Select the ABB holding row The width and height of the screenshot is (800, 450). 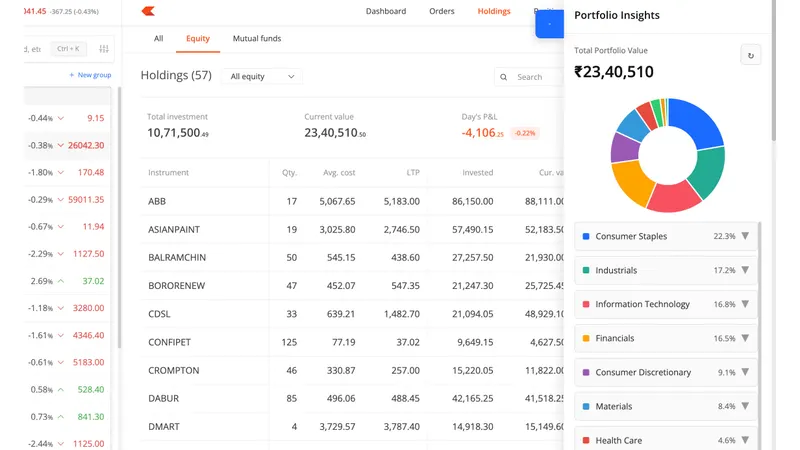[x=352, y=201]
